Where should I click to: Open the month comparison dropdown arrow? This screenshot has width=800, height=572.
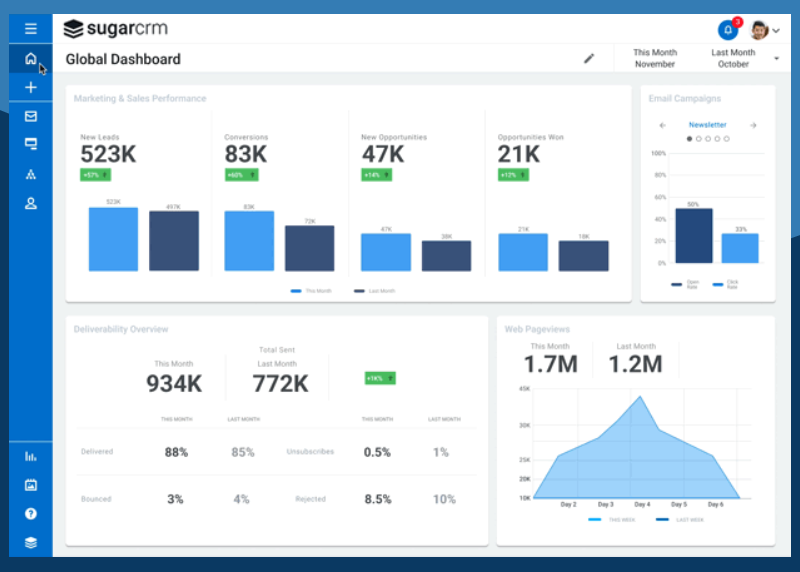click(777, 59)
